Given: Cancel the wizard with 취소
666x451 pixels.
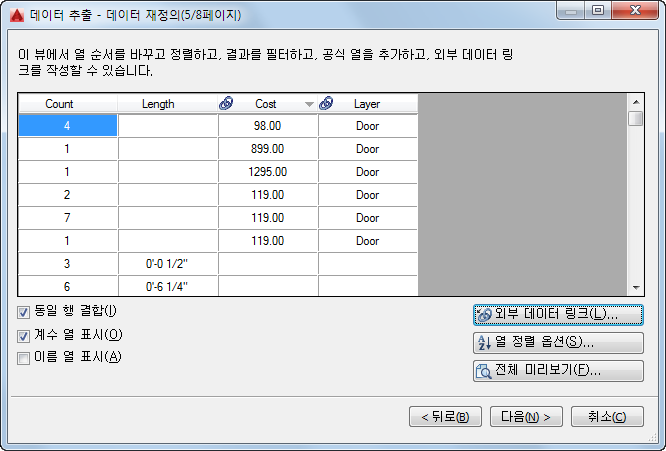Looking at the screenshot, I should point(607,417).
